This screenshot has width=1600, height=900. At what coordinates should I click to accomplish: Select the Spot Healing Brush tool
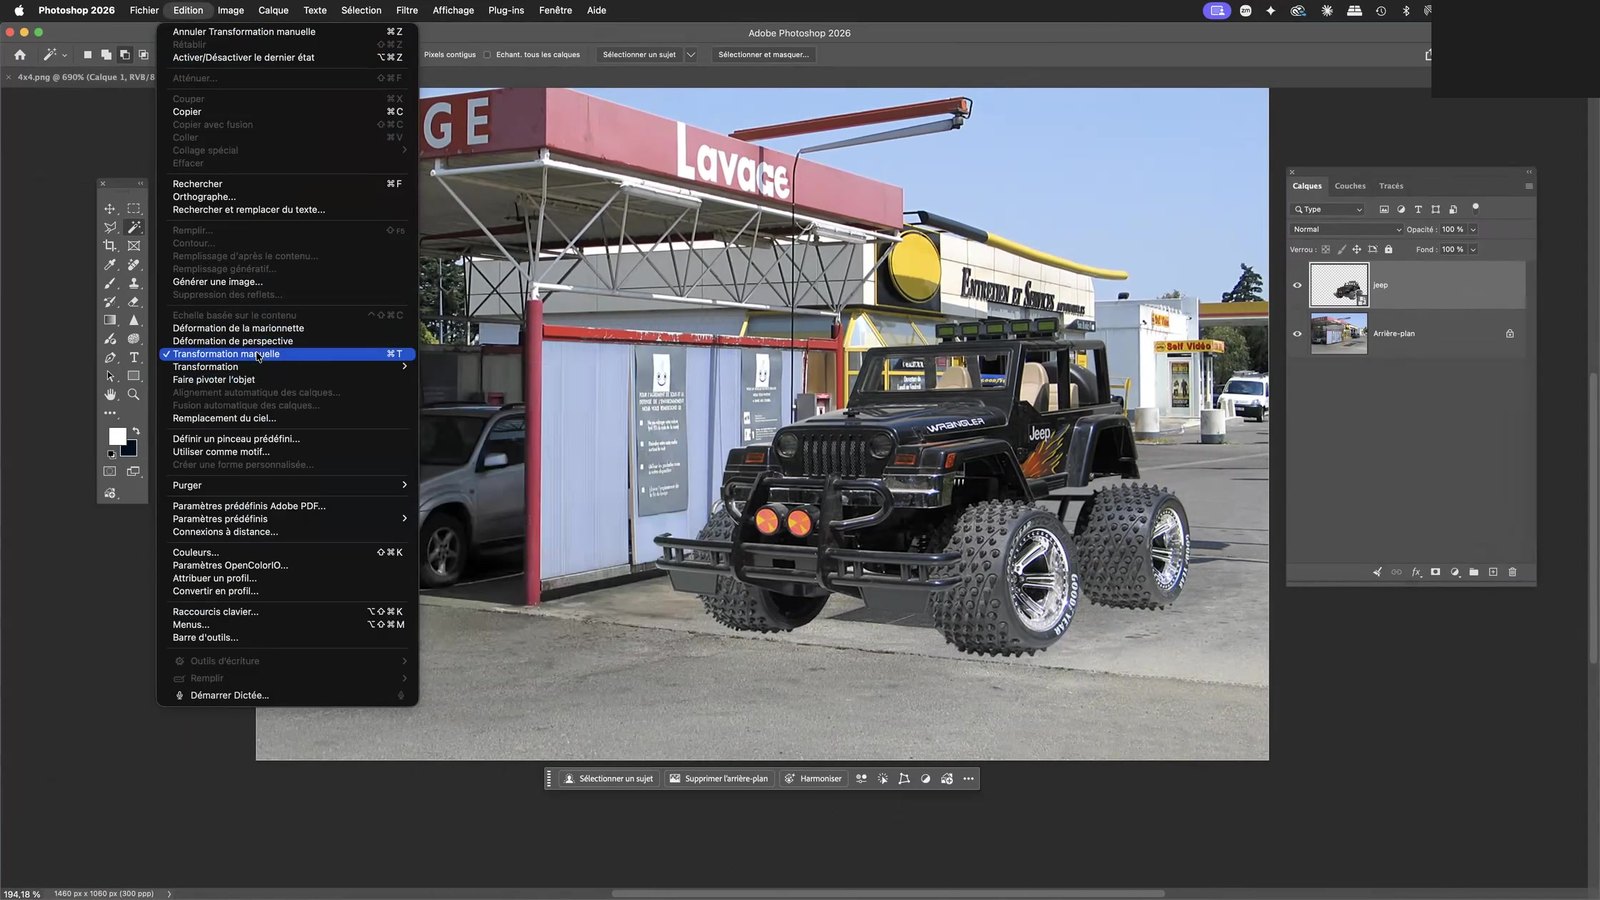tap(134, 265)
